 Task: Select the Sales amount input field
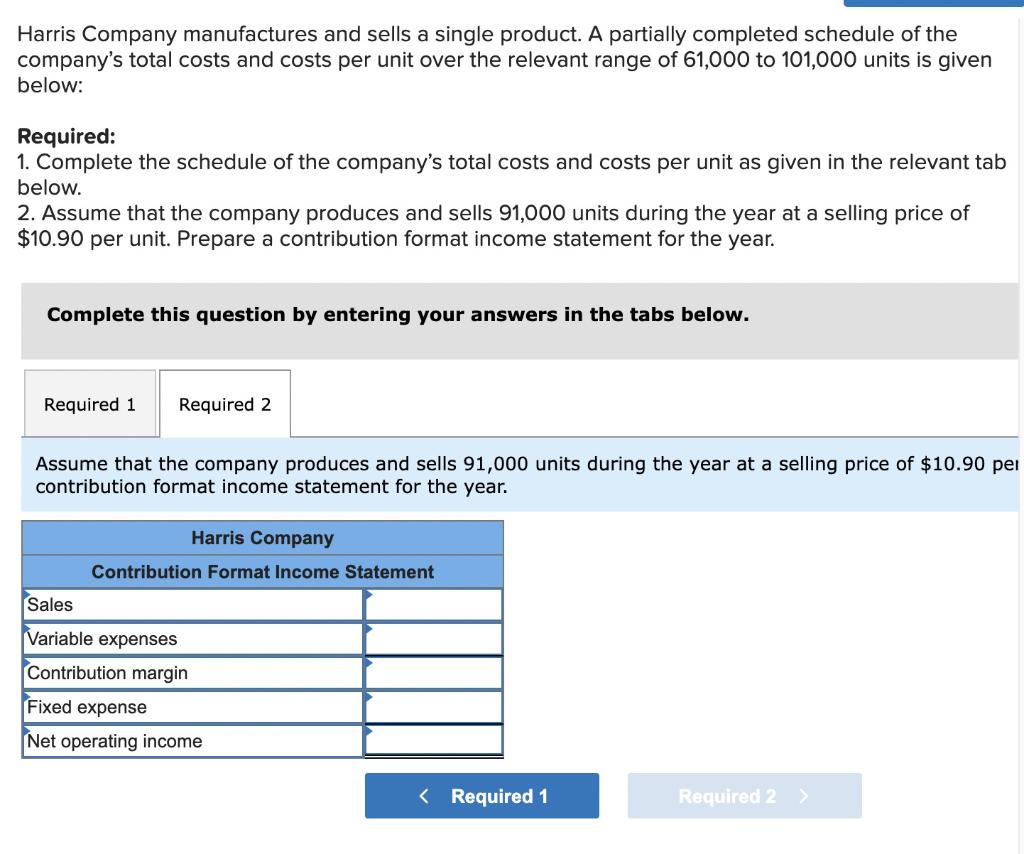pyautogui.click(x=435, y=604)
